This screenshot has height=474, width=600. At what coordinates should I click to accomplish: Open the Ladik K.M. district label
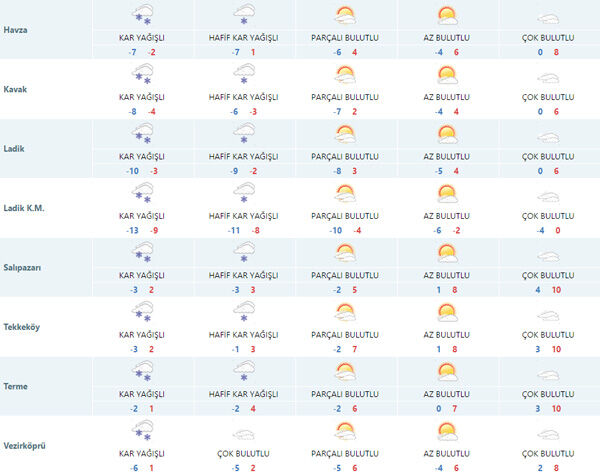click(x=25, y=207)
